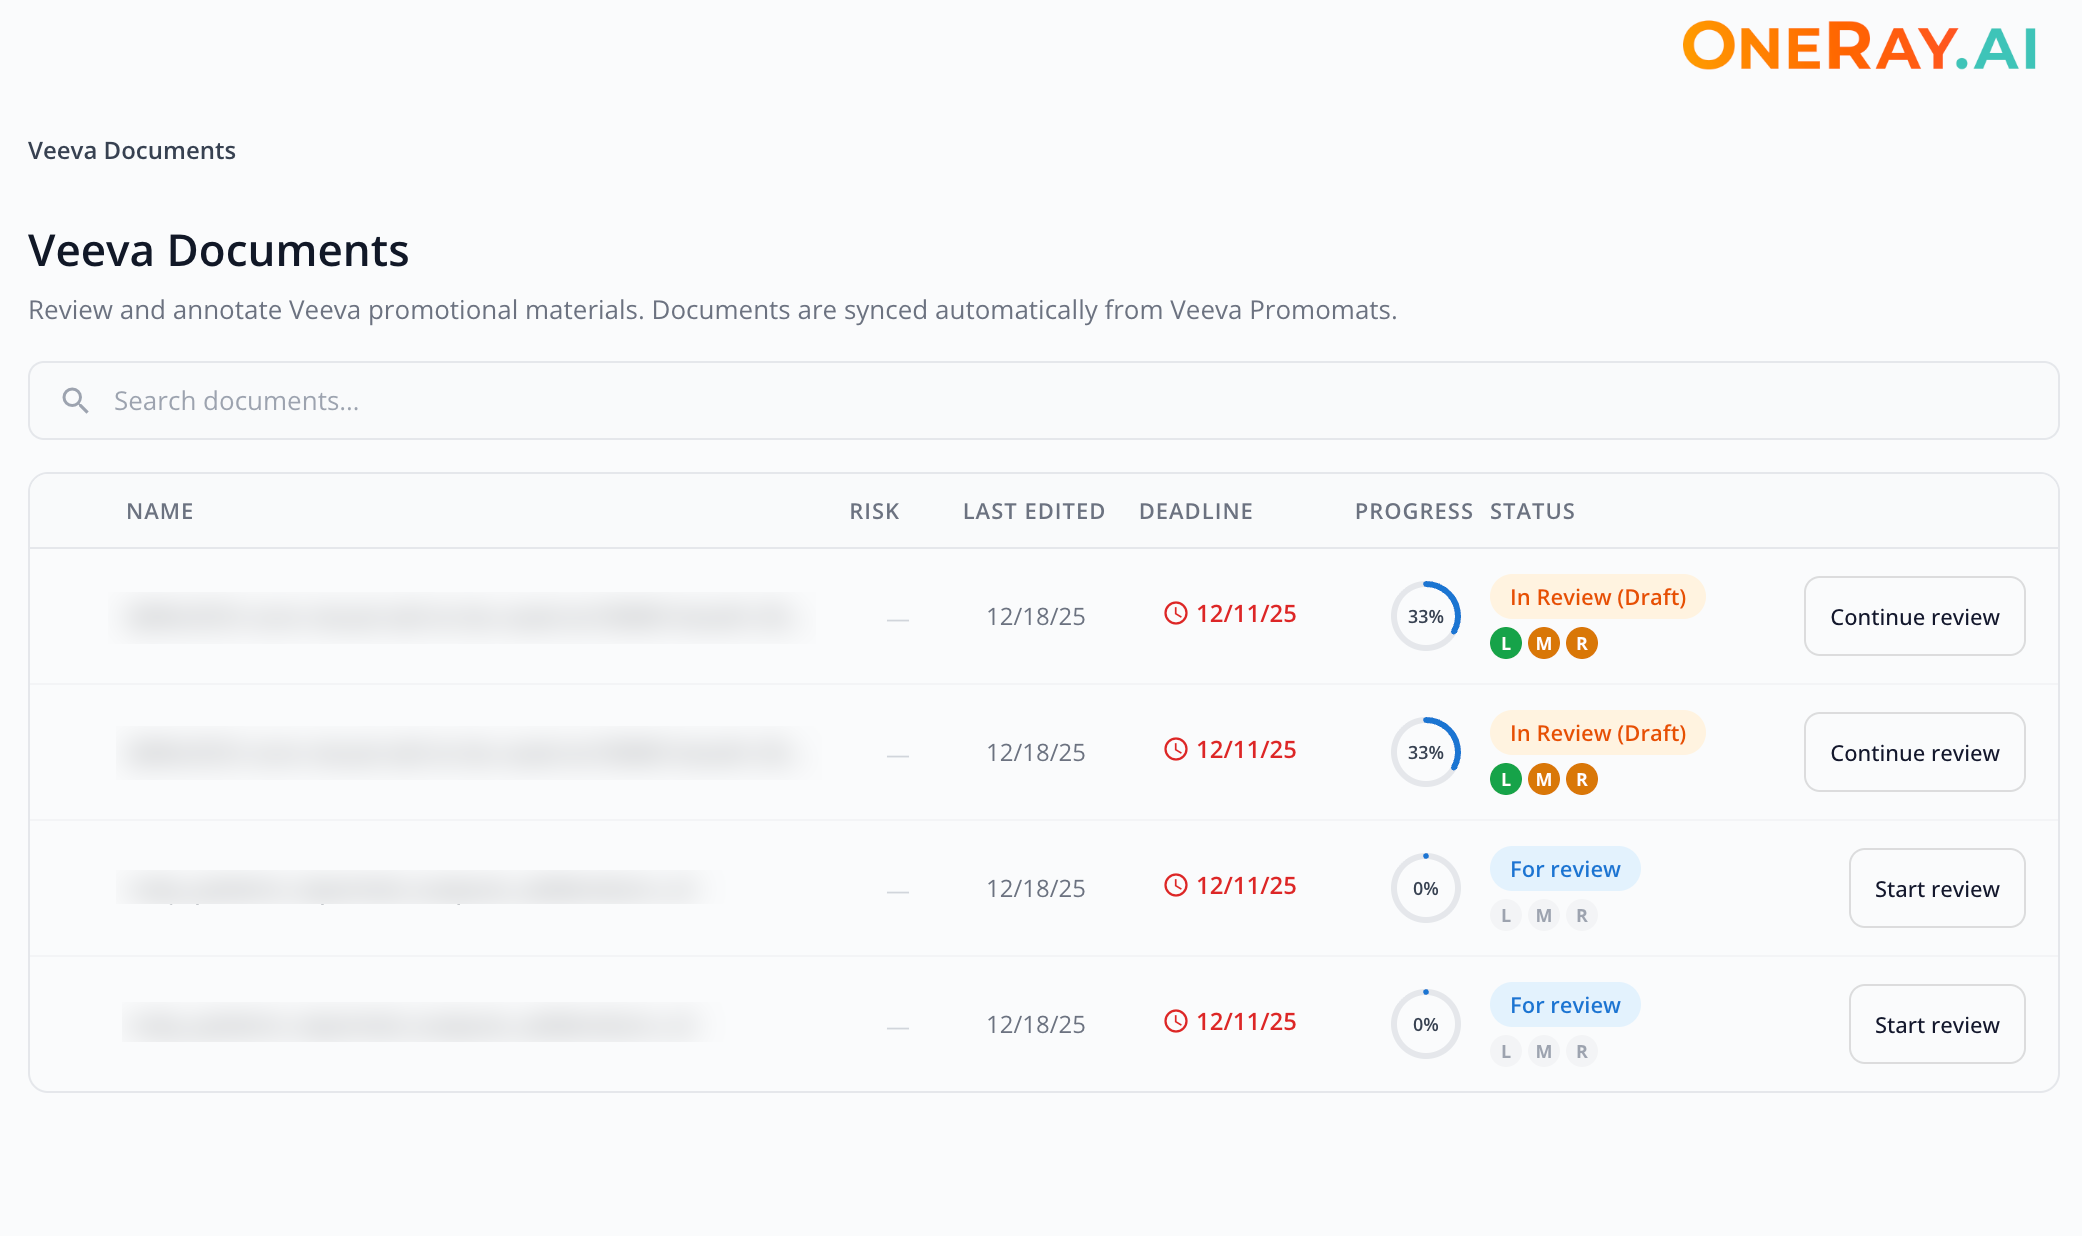Click the For review badge in the third row

coord(1564,868)
